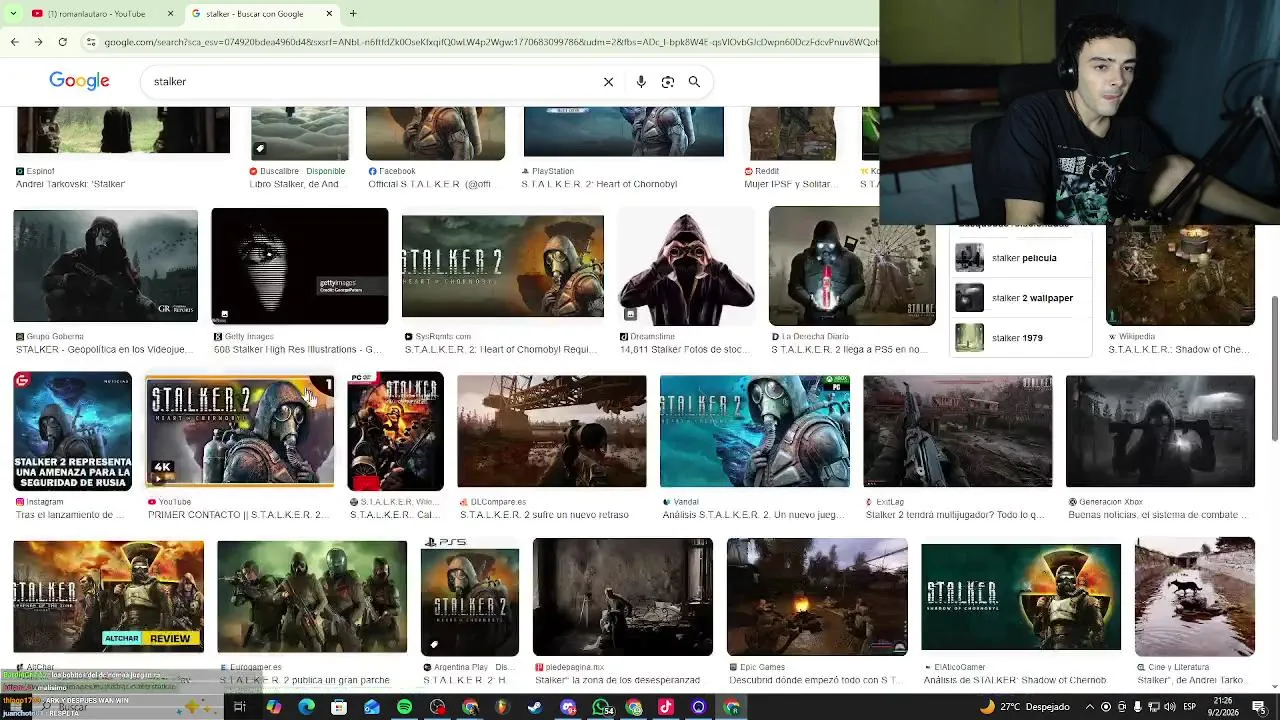Screen dimensions: 1280x720
Task: Open piedepagina zona de los desesperanzados image
Action: 622,597
